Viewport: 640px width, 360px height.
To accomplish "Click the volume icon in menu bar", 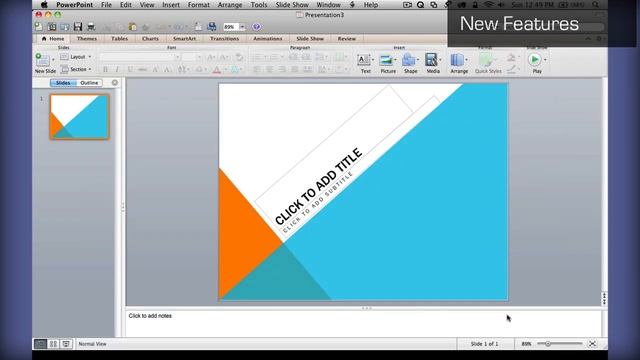I will [501, 5].
